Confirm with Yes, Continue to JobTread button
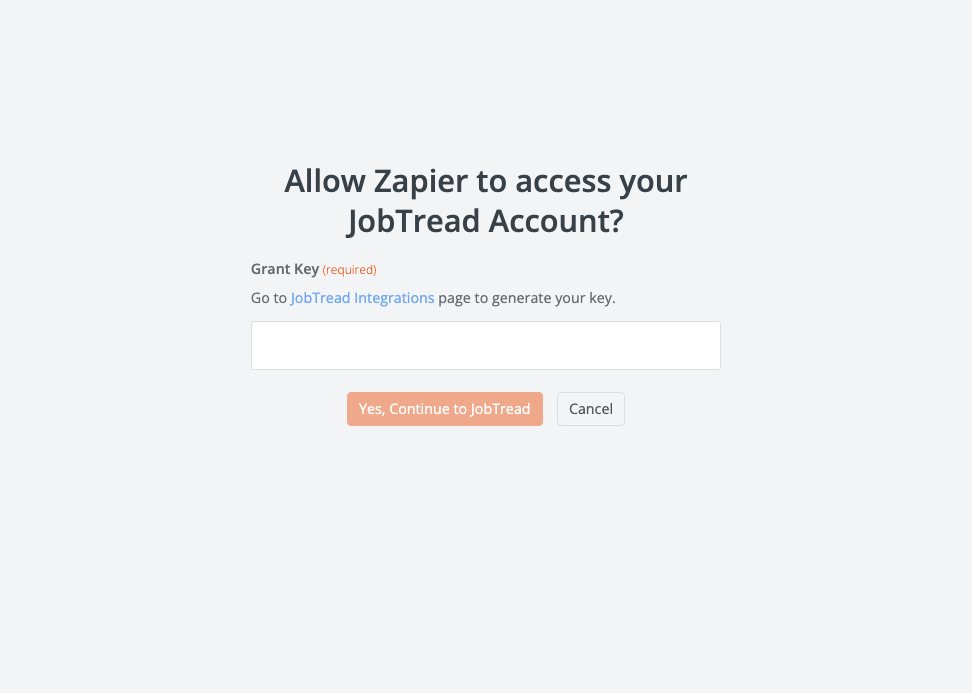 tap(444, 409)
